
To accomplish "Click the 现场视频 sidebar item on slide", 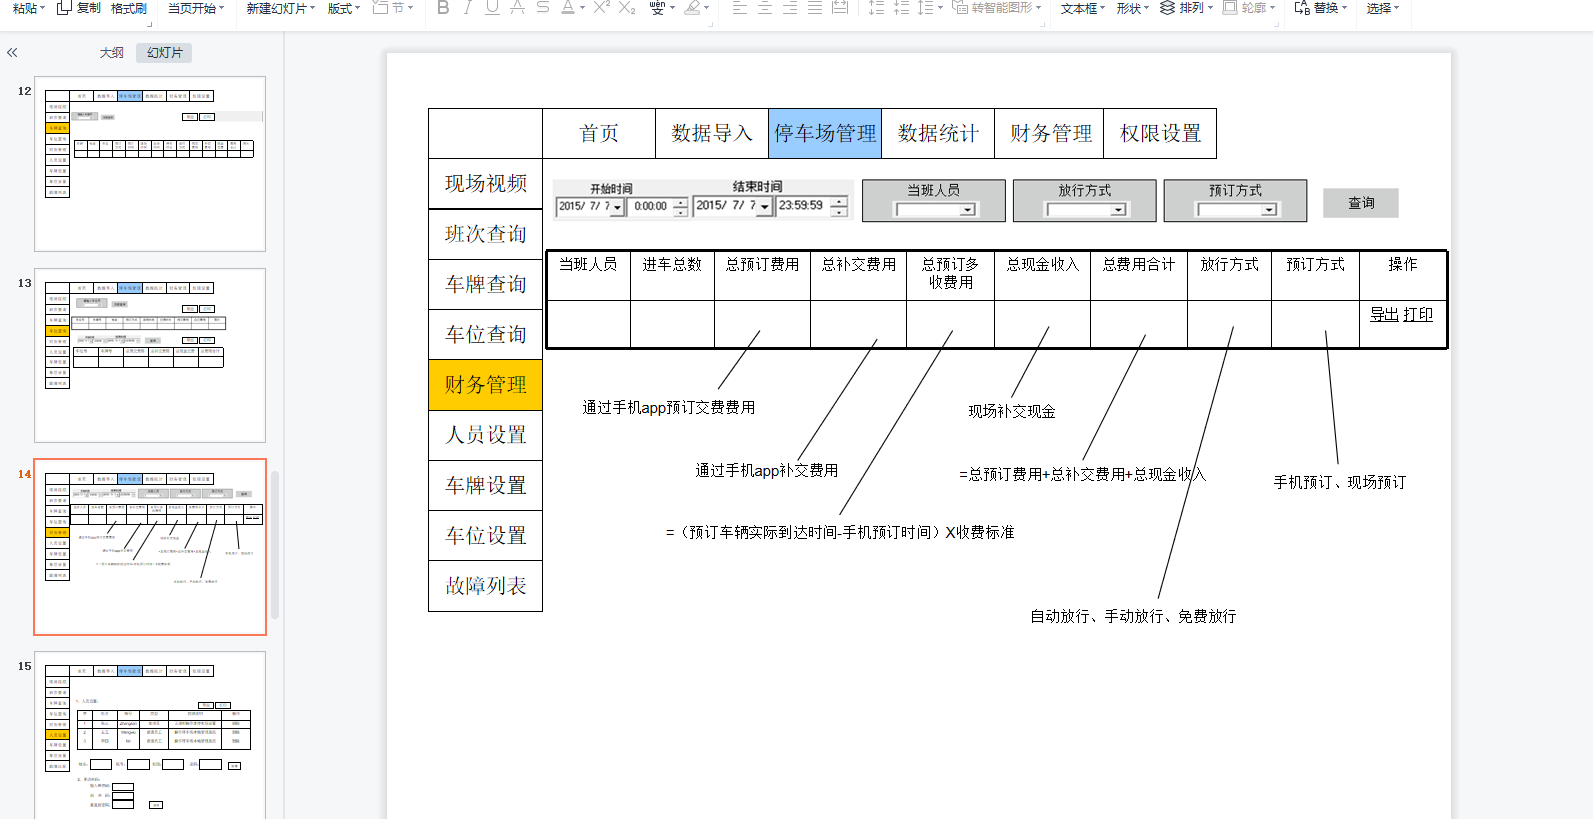I will [486, 184].
